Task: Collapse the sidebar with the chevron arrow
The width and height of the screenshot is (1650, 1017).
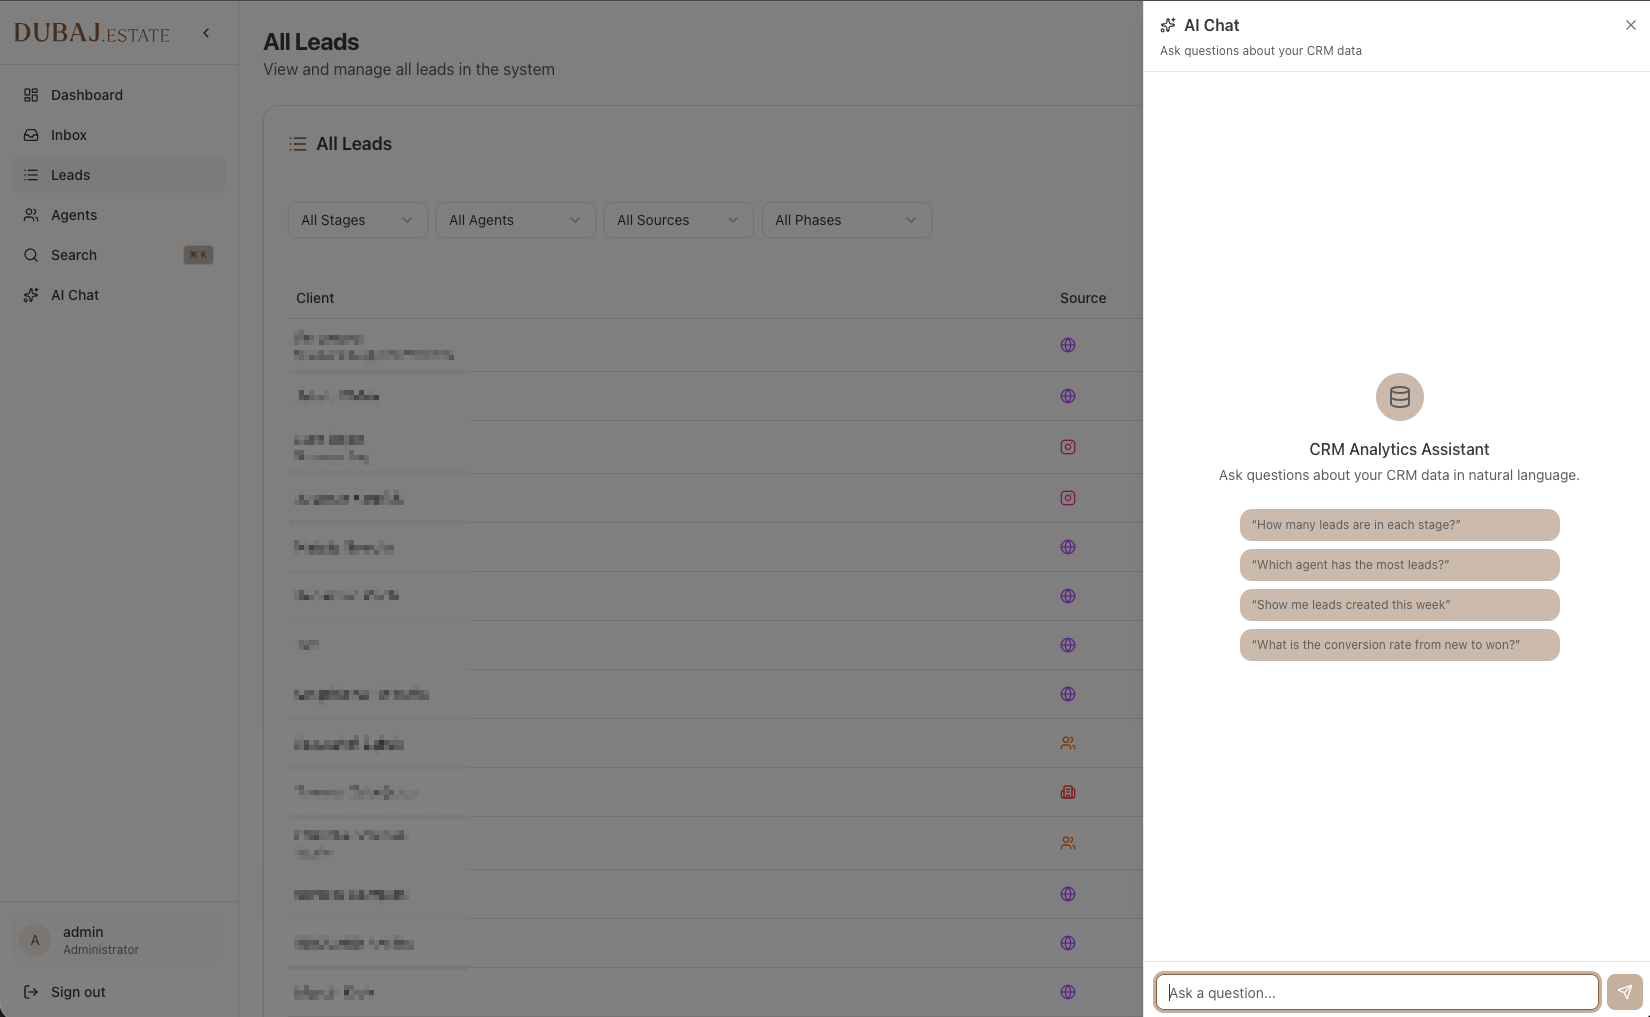Action: 206,33
